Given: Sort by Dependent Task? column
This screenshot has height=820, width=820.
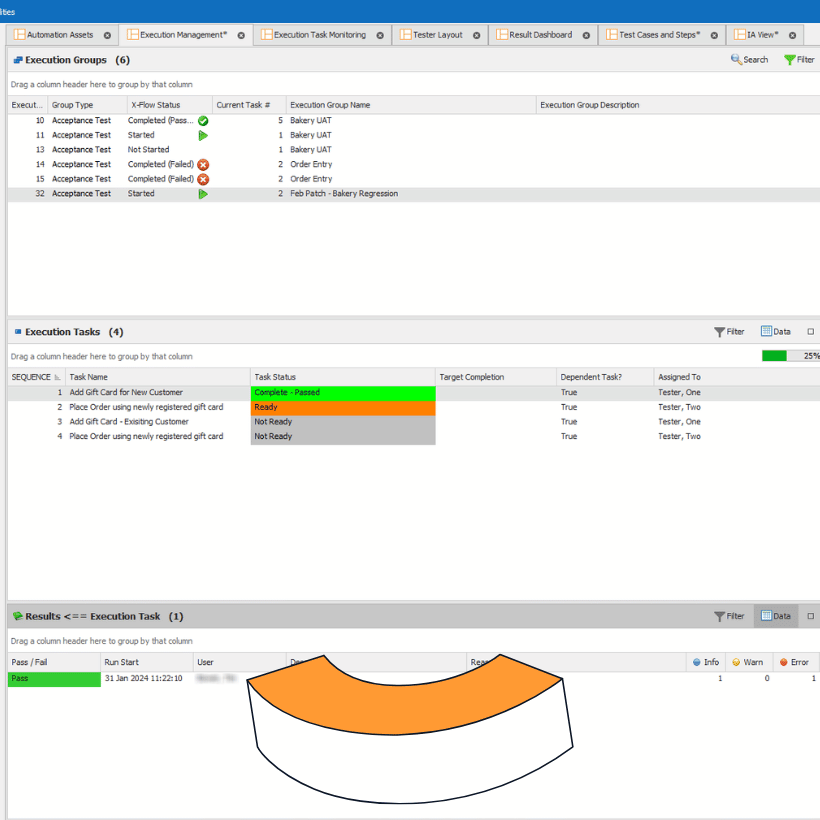Looking at the screenshot, I should (x=605, y=377).
